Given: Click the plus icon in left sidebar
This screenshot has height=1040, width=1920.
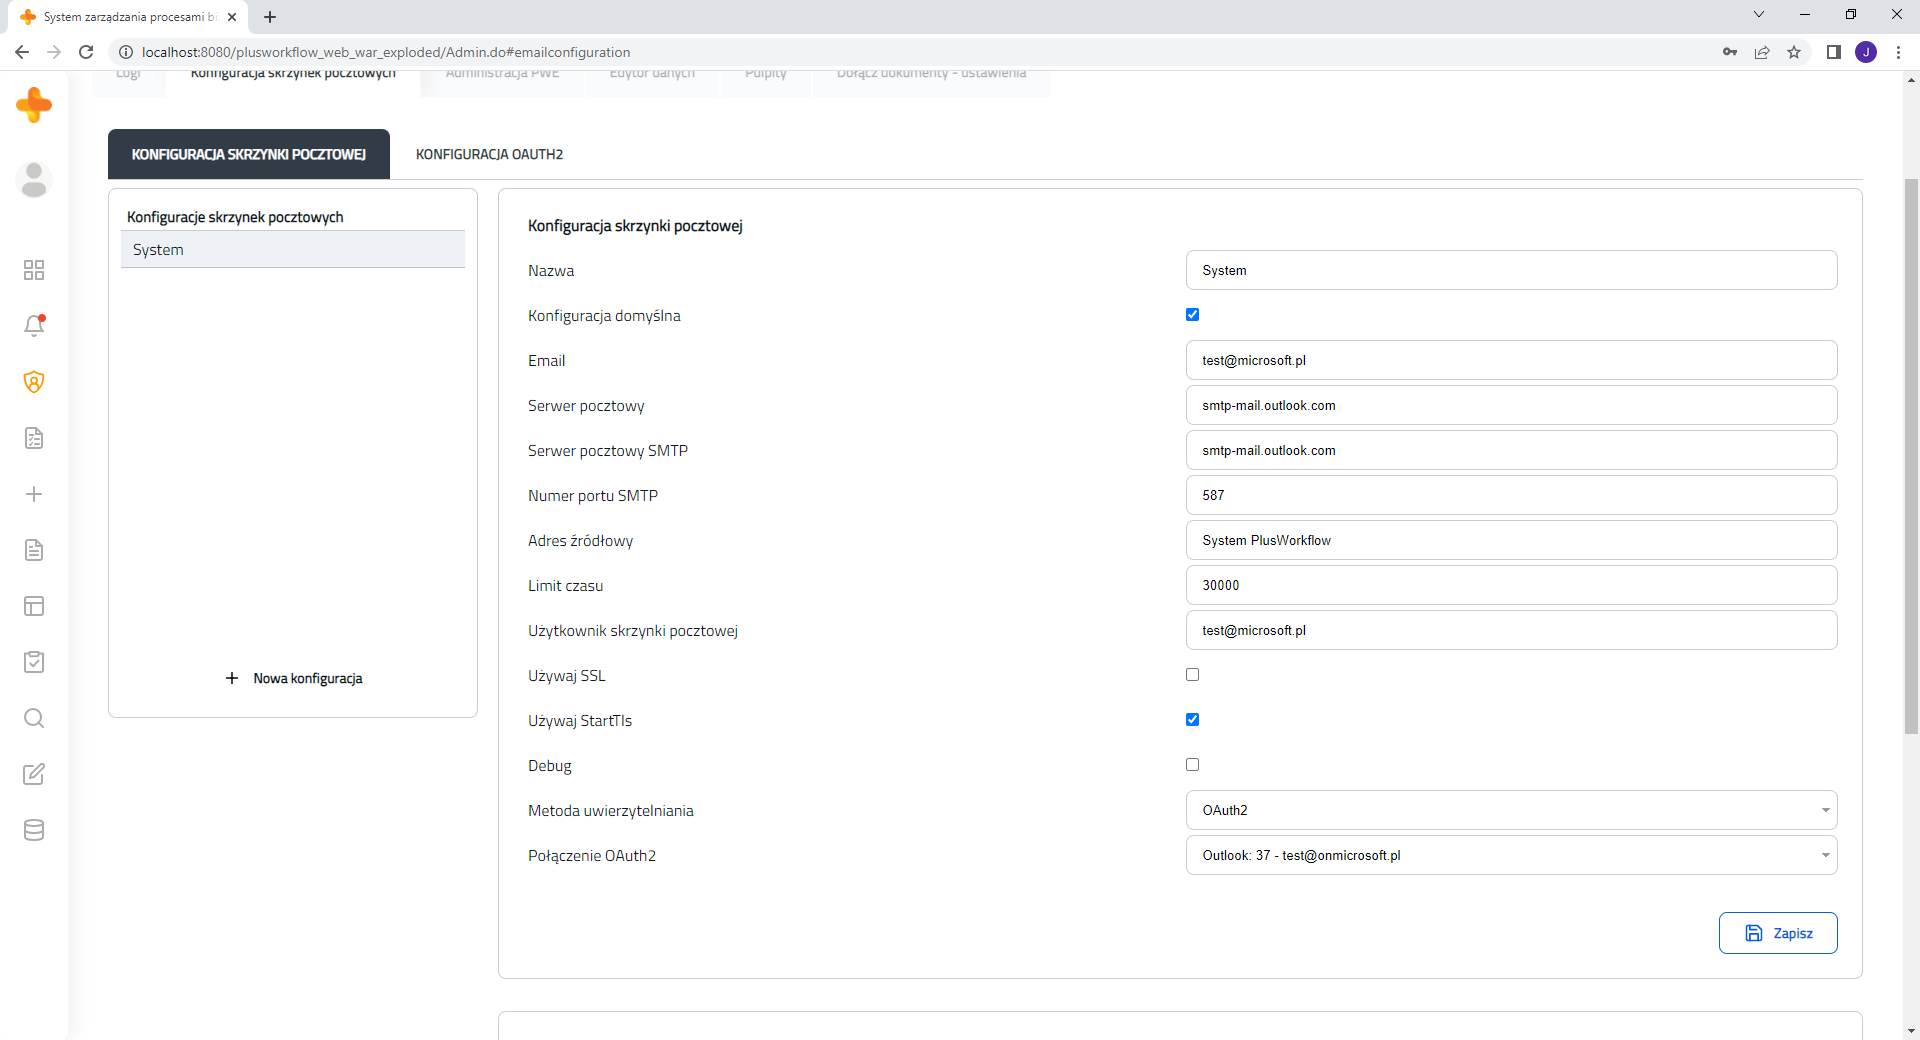Looking at the screenshot, I should [34, 494].
